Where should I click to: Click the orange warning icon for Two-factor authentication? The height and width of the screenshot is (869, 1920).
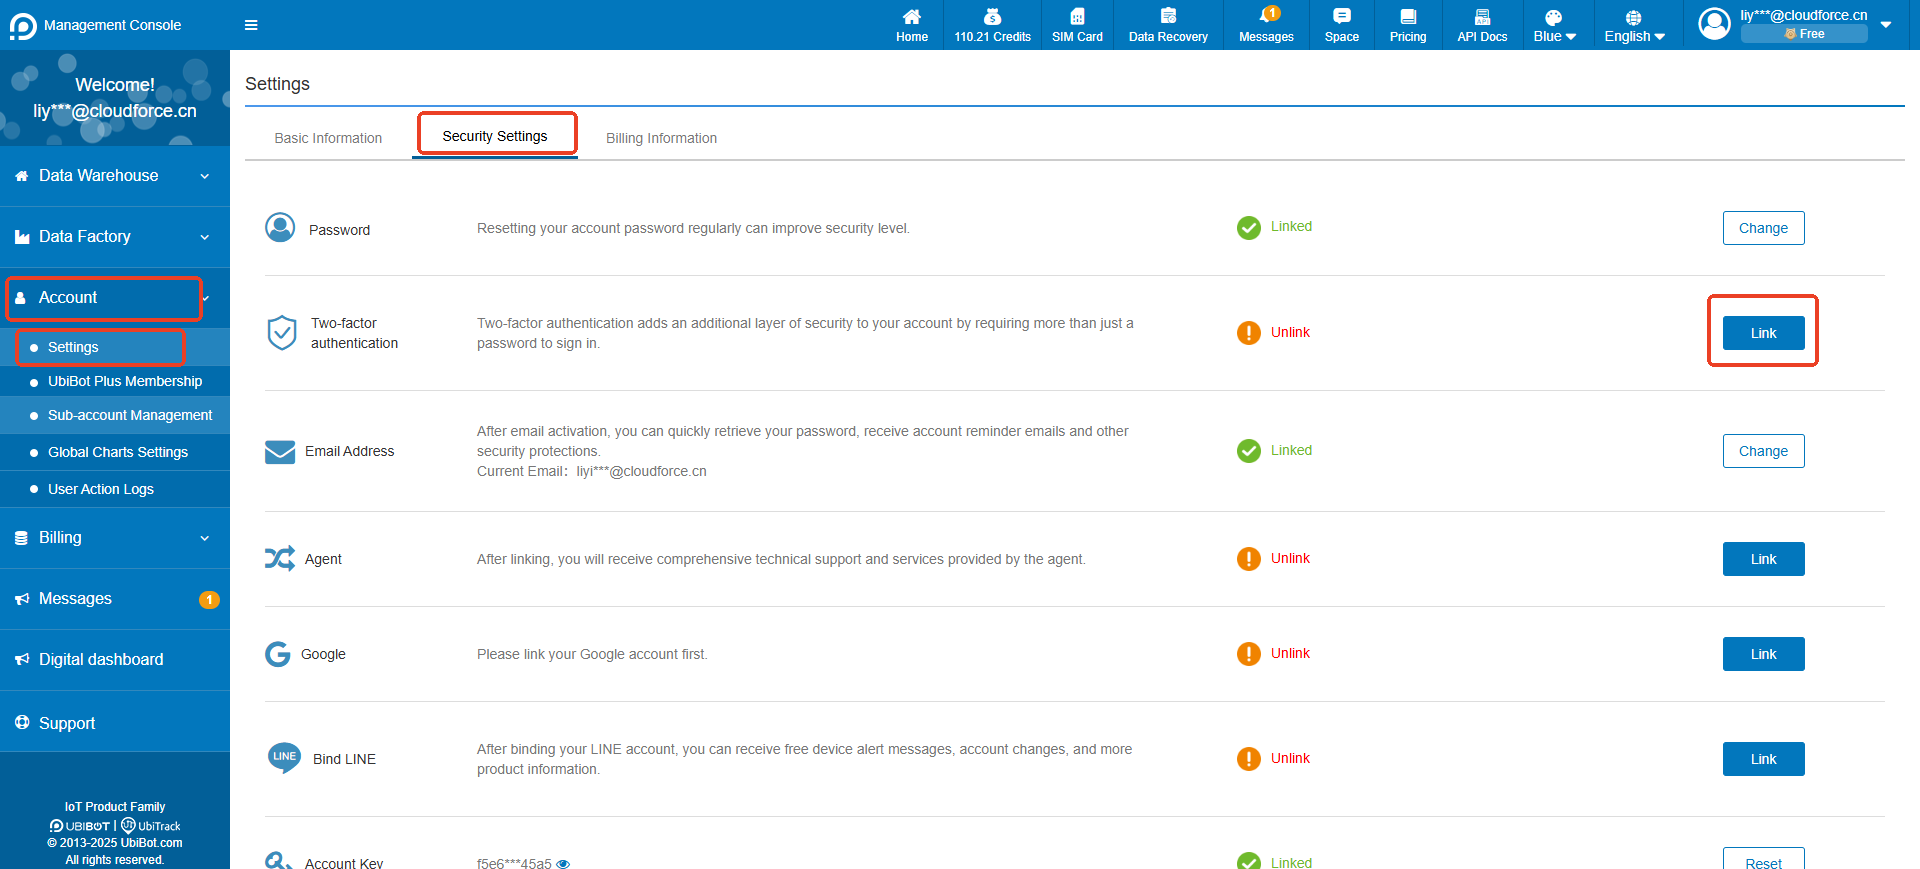1249,333
